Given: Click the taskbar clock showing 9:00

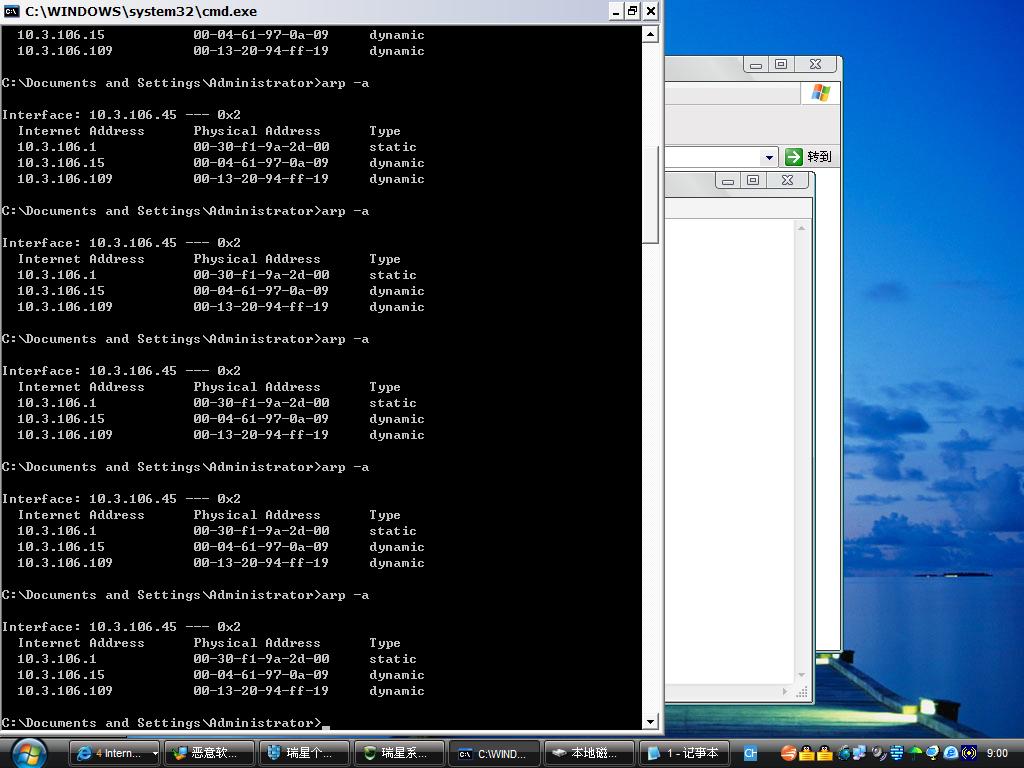Looking at the screenshot, I should click(997, 754).
